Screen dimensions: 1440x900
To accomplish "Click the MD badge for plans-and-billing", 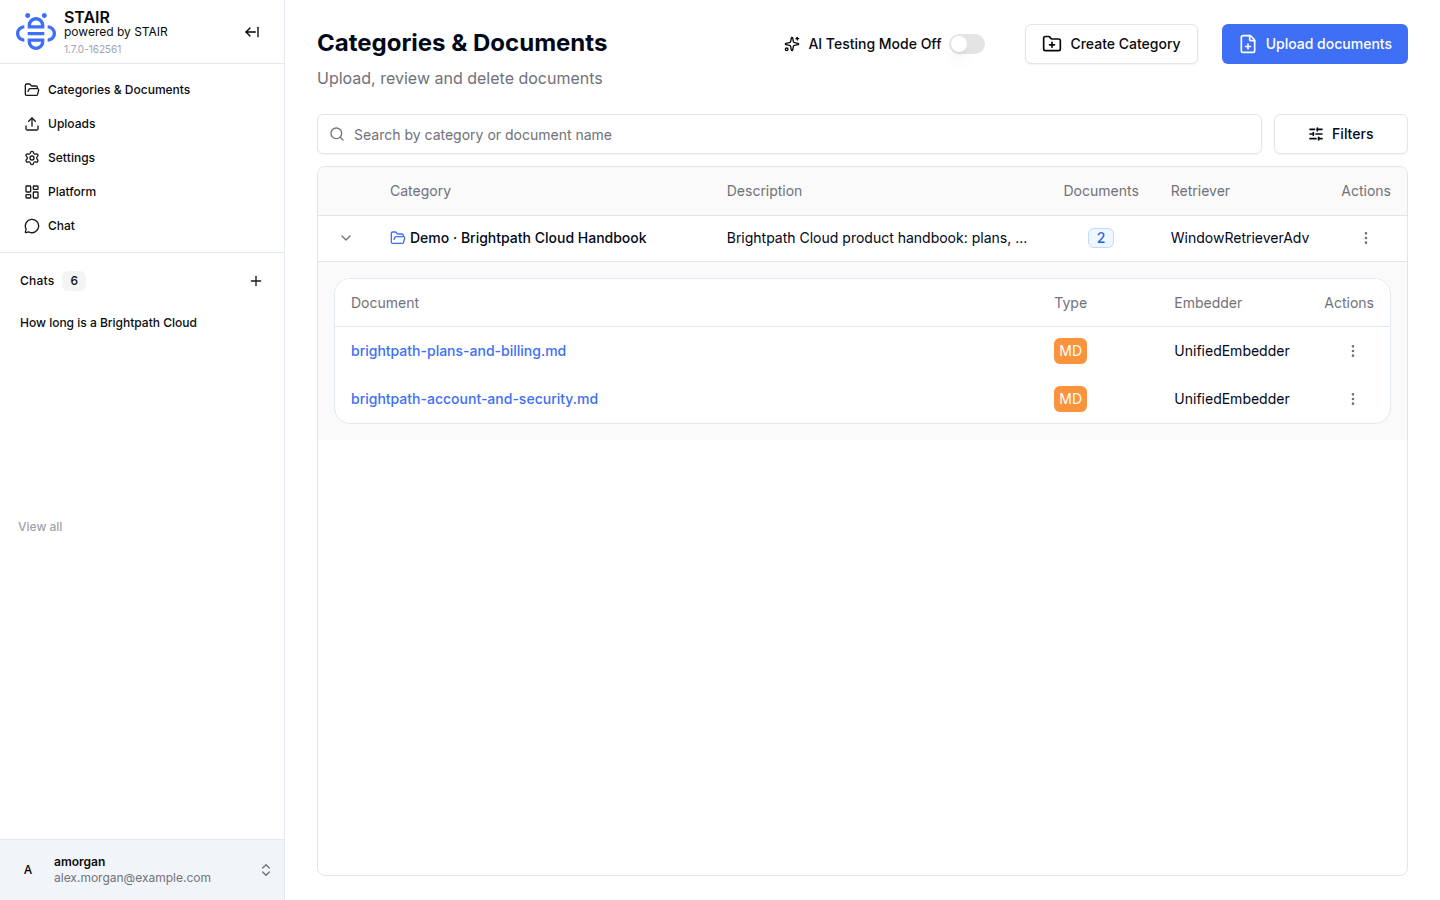I will coord(1070,351).
